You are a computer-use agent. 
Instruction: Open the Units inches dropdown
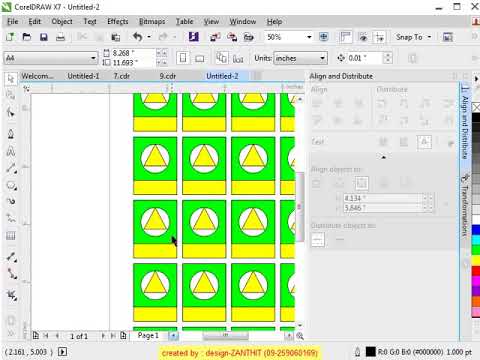click(x=322, y=58)
